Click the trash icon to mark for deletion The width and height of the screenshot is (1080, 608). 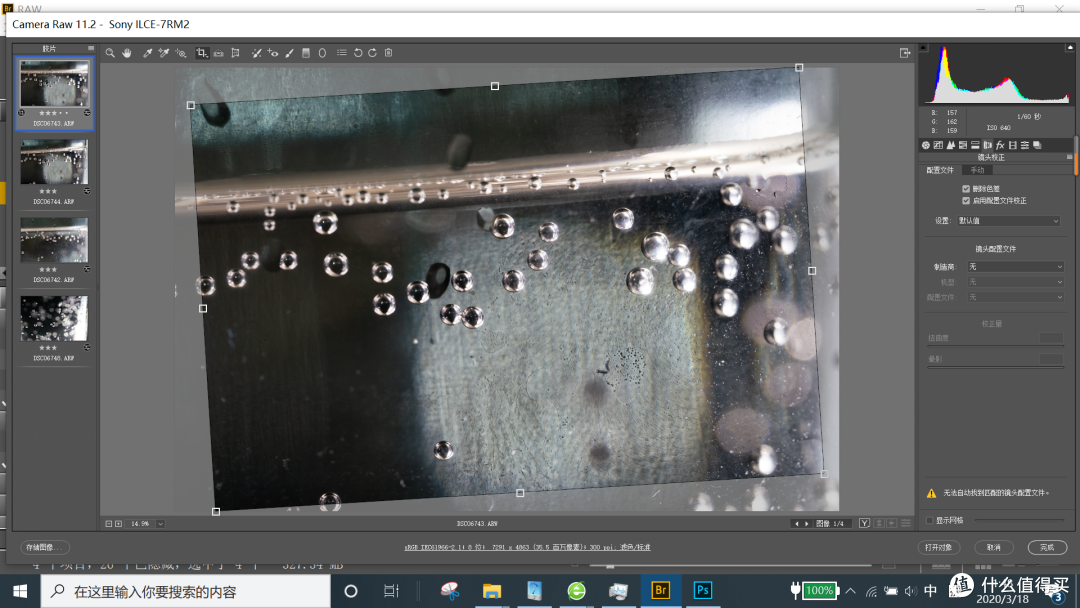pos(388,53)
